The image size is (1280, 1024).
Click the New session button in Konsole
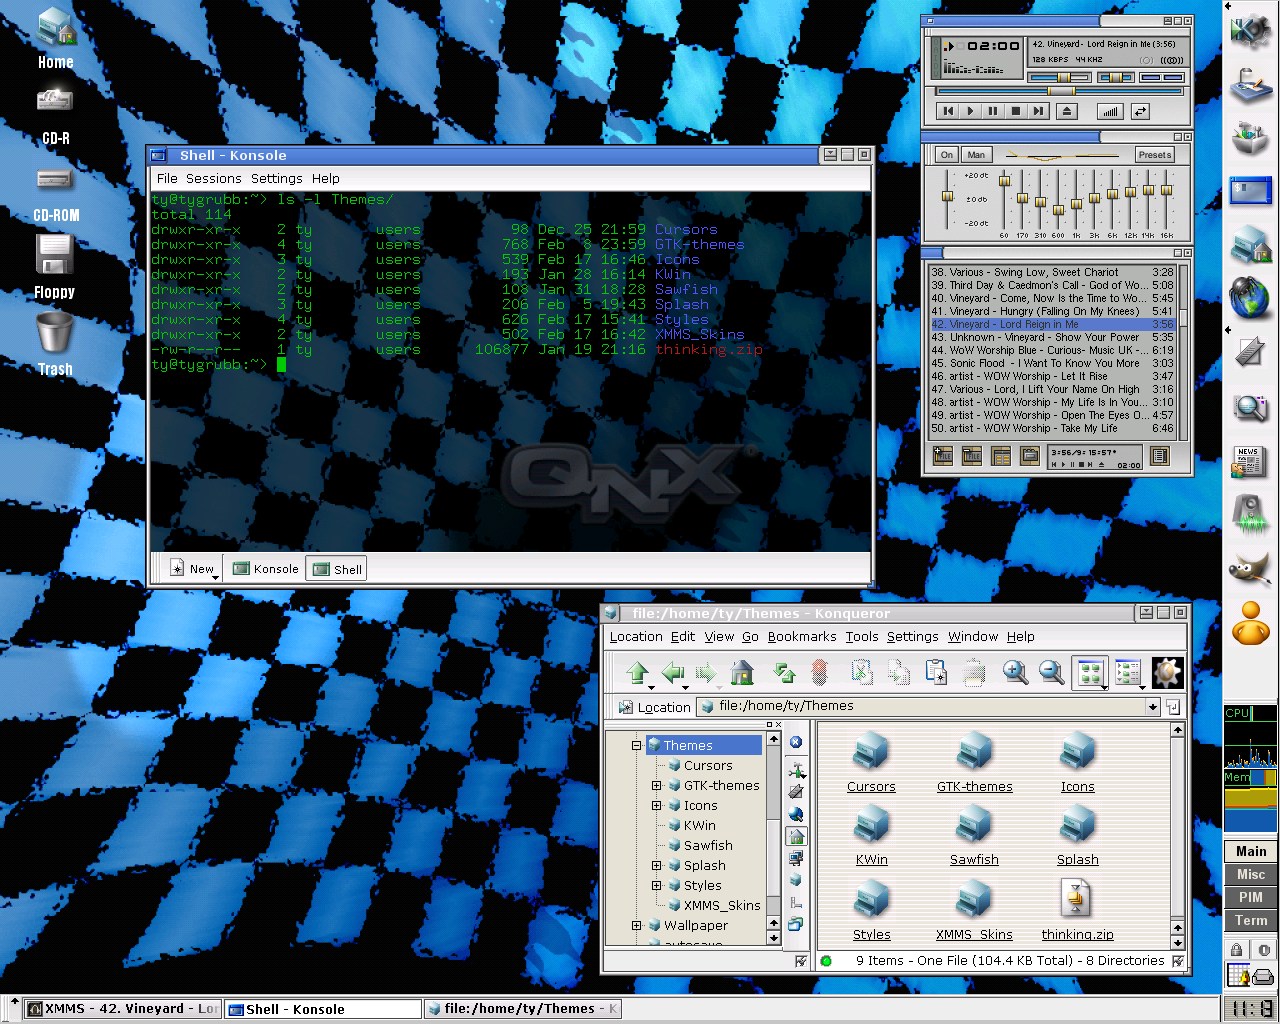(194, 569)
